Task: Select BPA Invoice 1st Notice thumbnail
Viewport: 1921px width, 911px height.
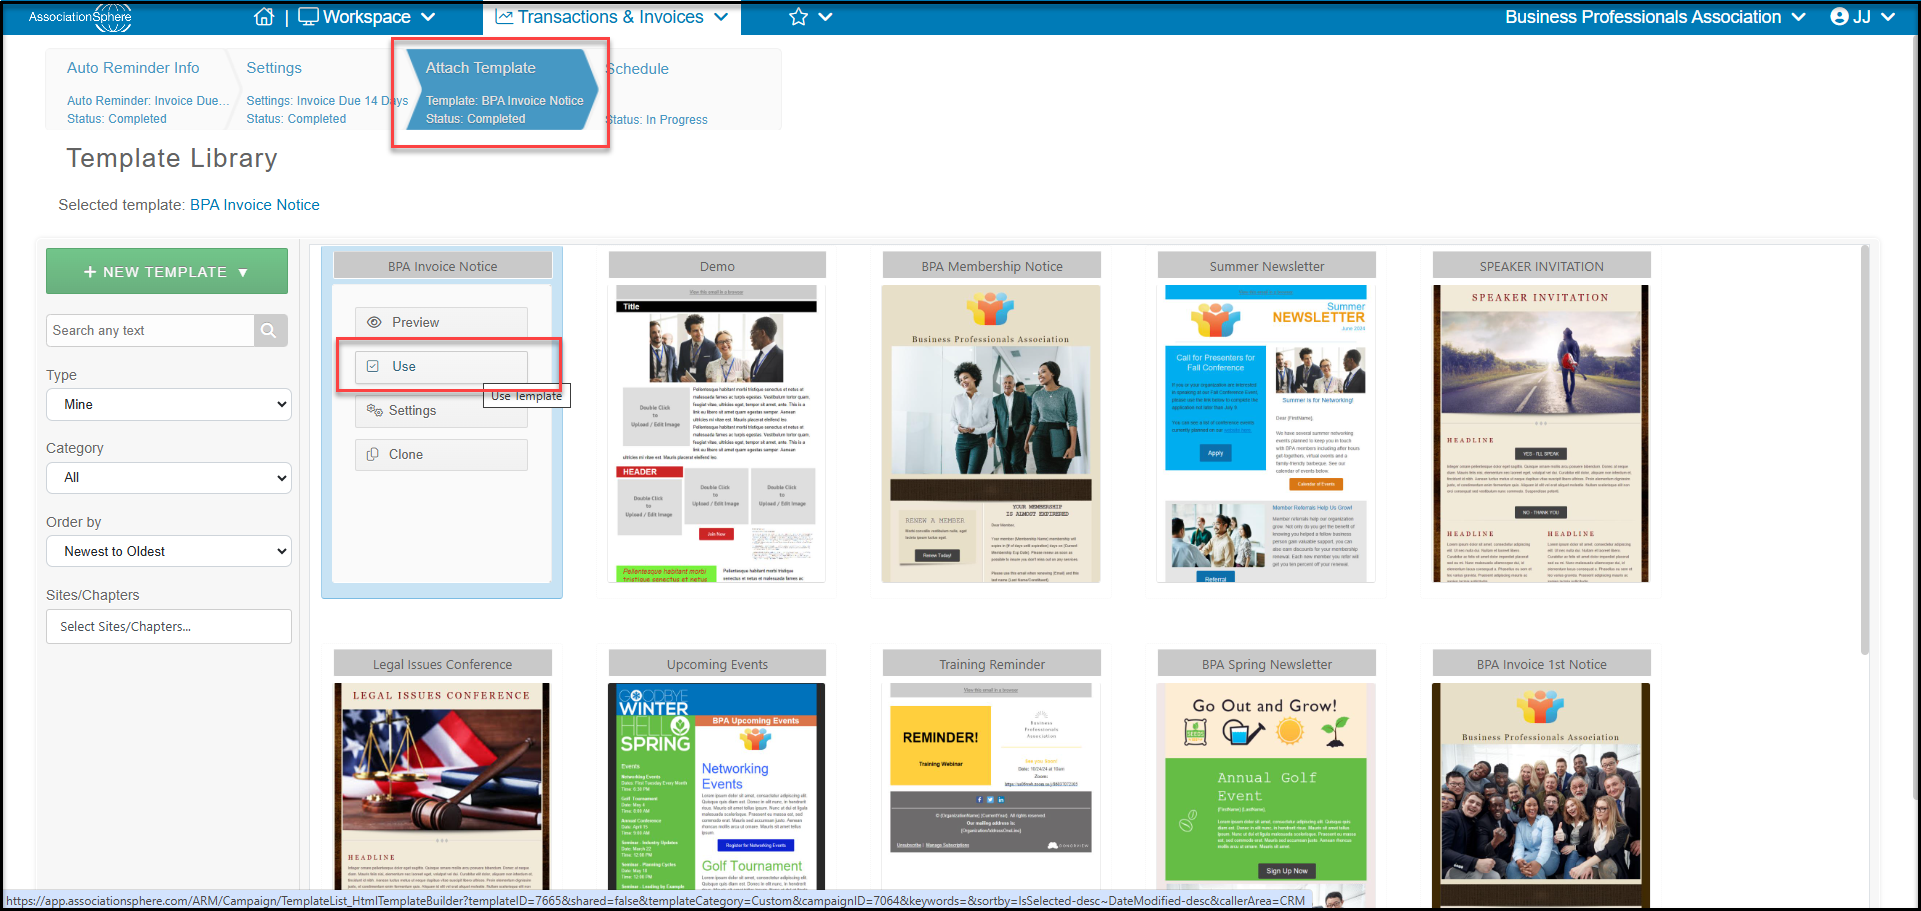Action: (1541, 786)
